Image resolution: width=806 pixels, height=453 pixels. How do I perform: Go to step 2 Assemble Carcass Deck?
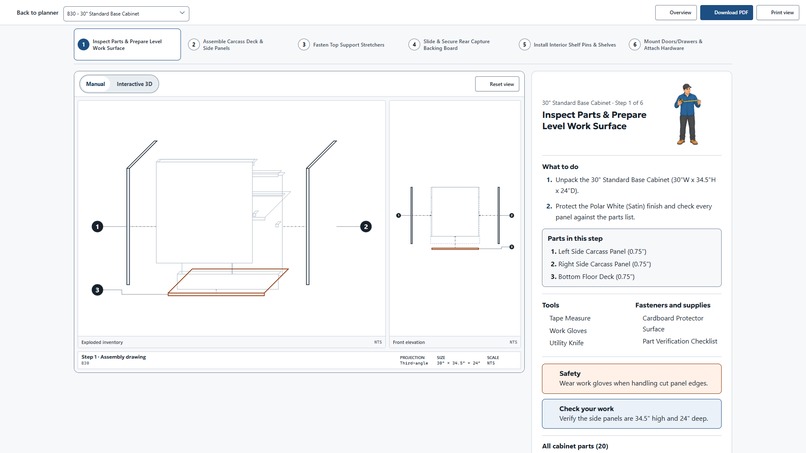[x=233, y=45]
